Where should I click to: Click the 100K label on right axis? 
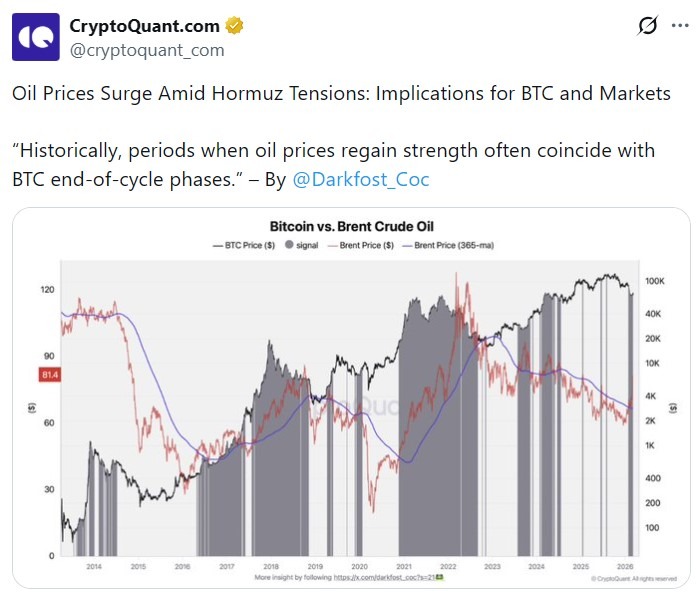656,283
